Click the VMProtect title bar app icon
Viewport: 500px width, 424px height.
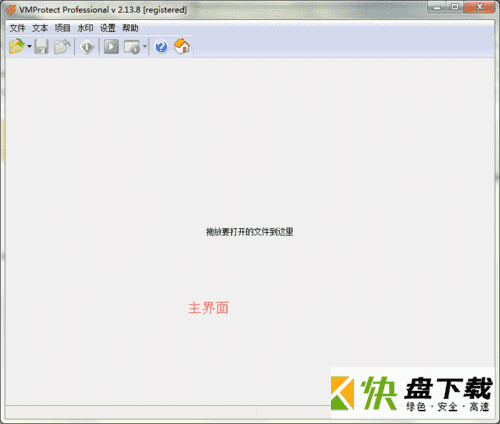pyautogui.click(x=11, y=10)
